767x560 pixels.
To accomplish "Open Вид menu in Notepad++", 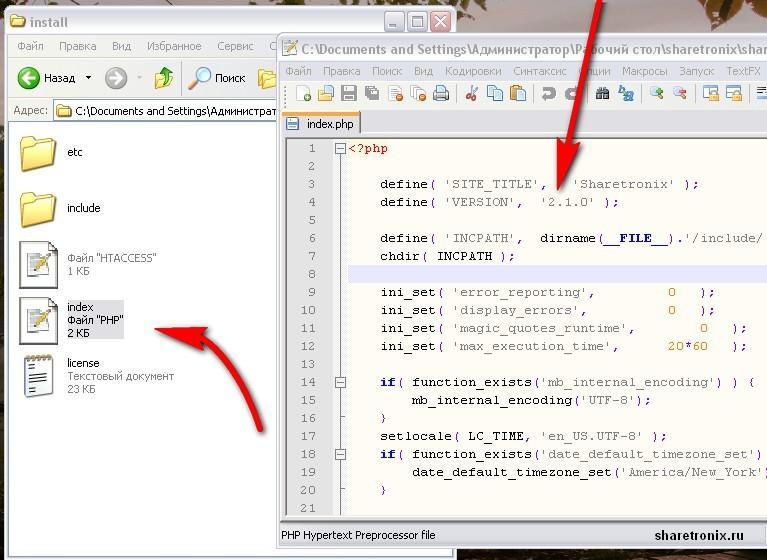I will 424,71.
